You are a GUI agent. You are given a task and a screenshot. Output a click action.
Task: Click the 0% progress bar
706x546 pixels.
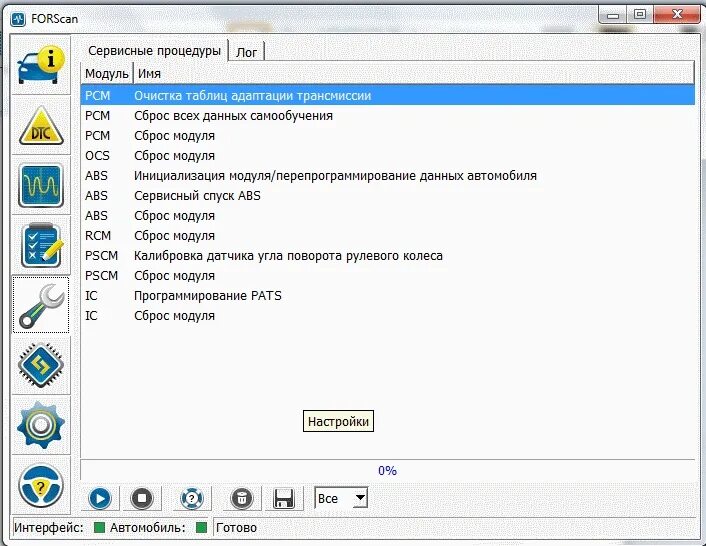388,471
